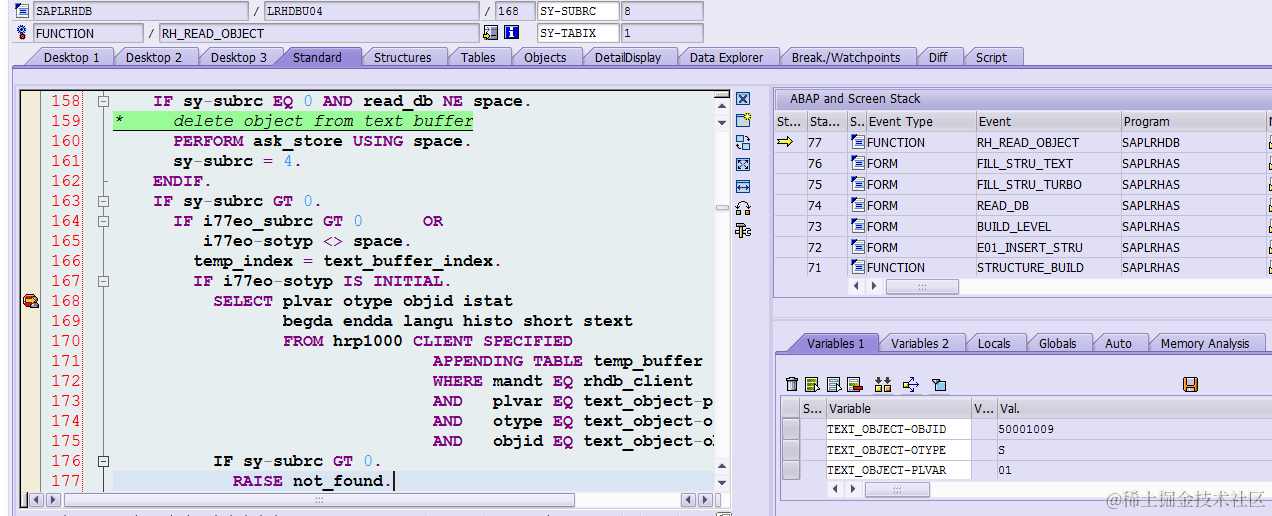The height and width of the screenshot is (516, 1272).
Task: Click the program icon beside SAPLRHDB
Action: [22, 11]
